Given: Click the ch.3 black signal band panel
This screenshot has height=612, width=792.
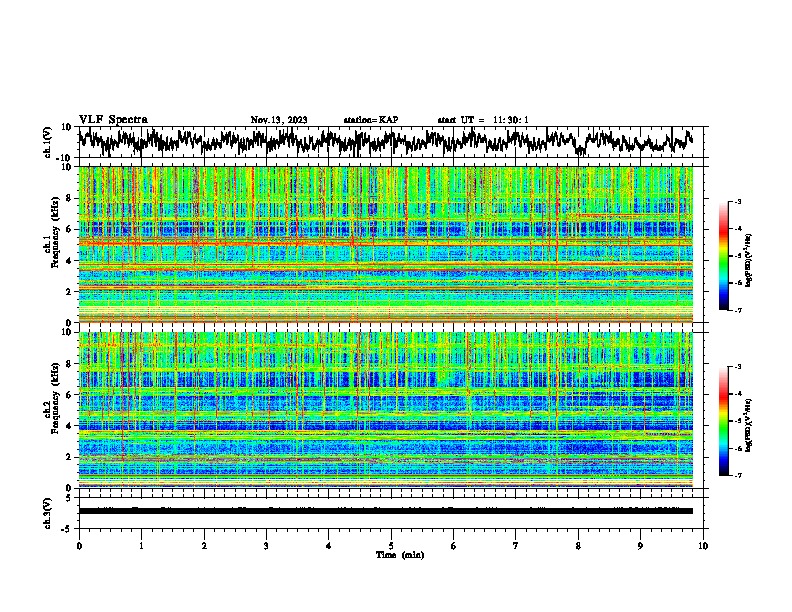Looking at the screenshot, I should [x=386, y=511].
